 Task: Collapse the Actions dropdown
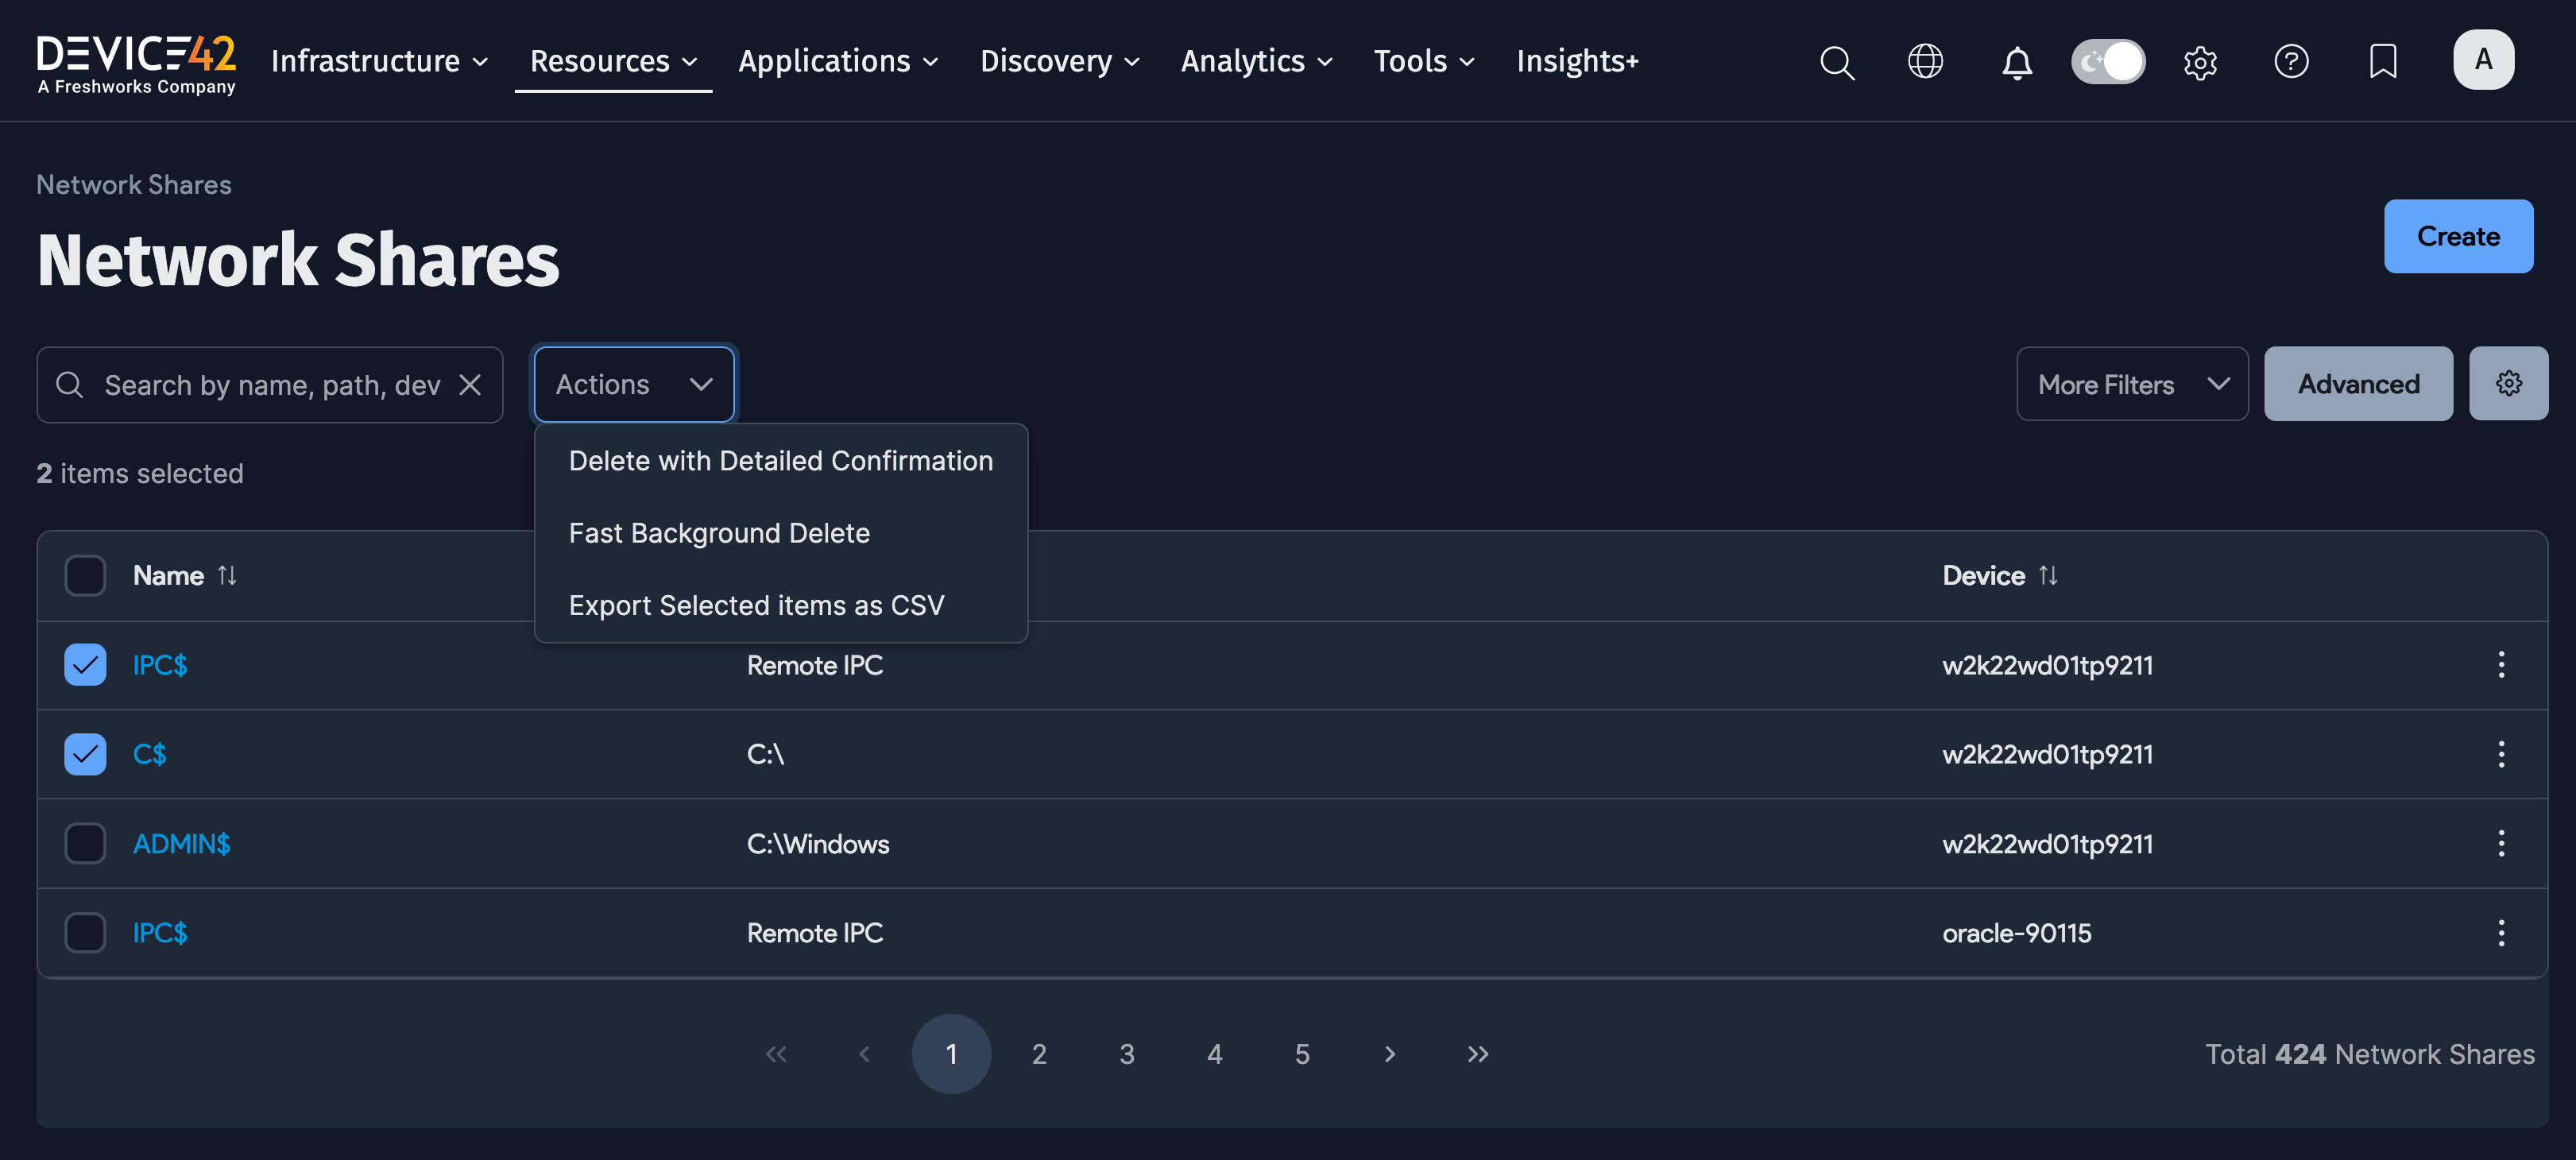[633, 383]
